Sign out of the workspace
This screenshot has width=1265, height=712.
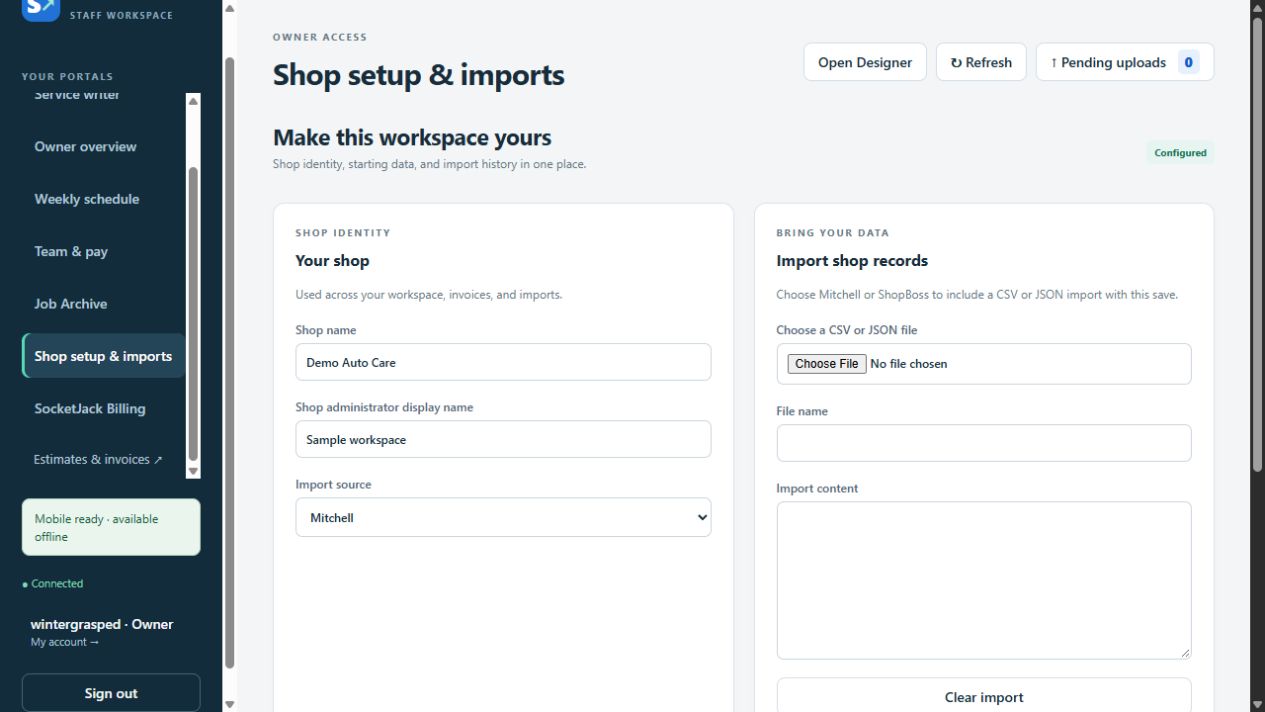111,693
